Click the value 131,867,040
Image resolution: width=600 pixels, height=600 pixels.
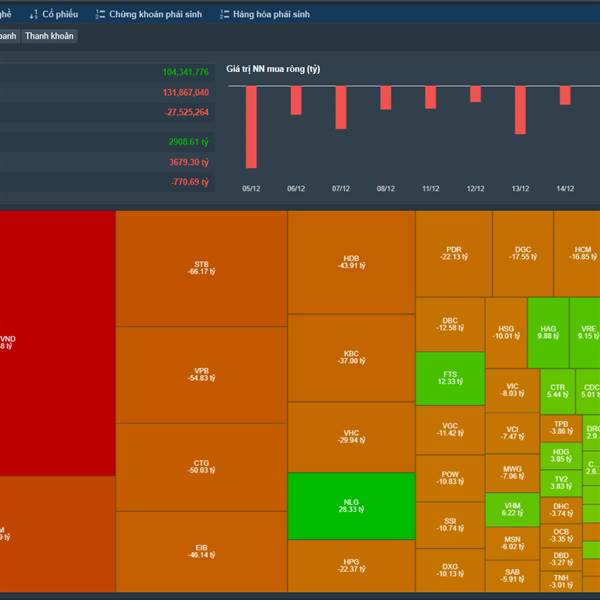186,92
